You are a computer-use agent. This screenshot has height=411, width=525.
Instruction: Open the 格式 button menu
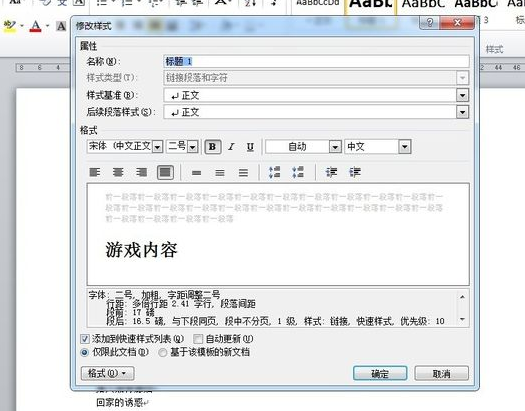107,373
